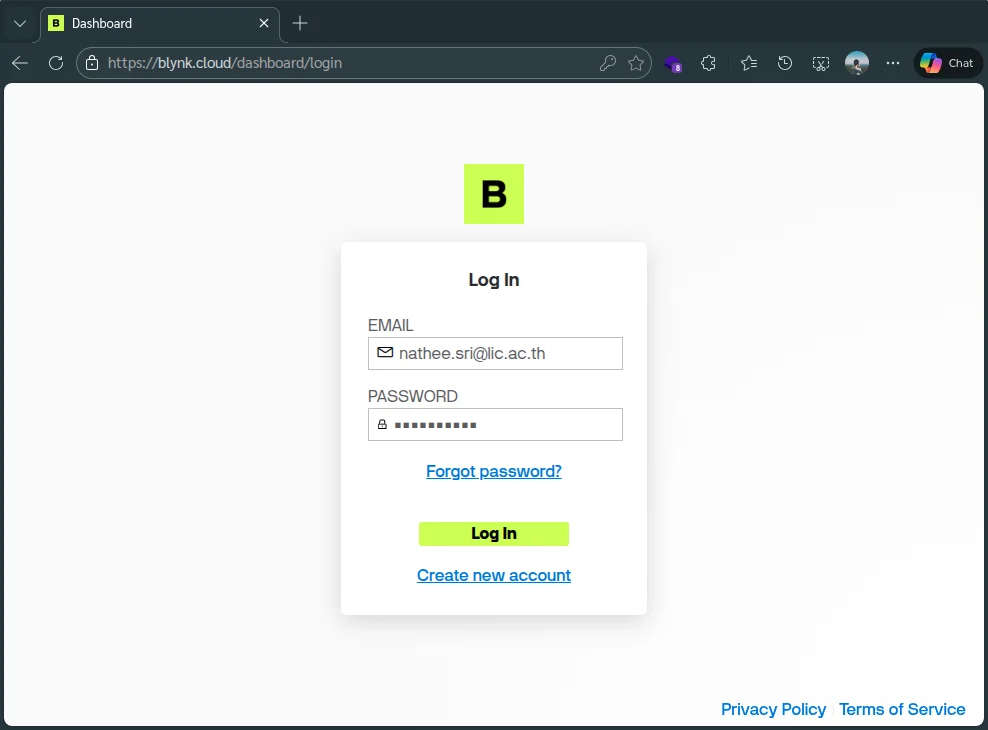This screenshot has width=988, height=730.
Task: Open the browser Extensions puzzle icon
Action: 709,63
